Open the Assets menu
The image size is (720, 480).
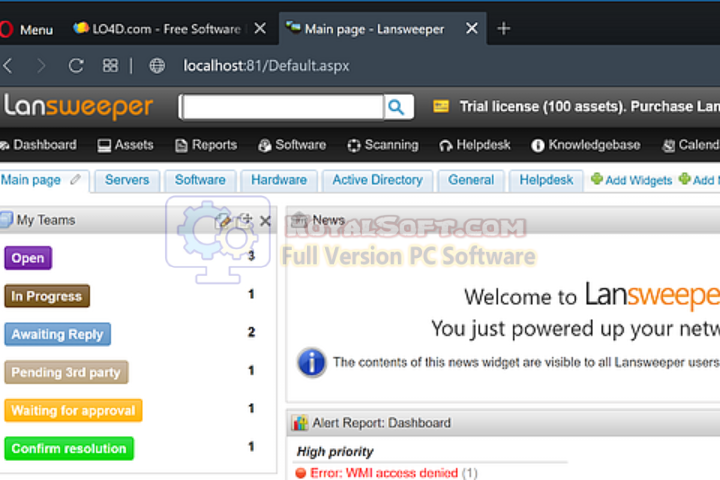click(125, 145)
